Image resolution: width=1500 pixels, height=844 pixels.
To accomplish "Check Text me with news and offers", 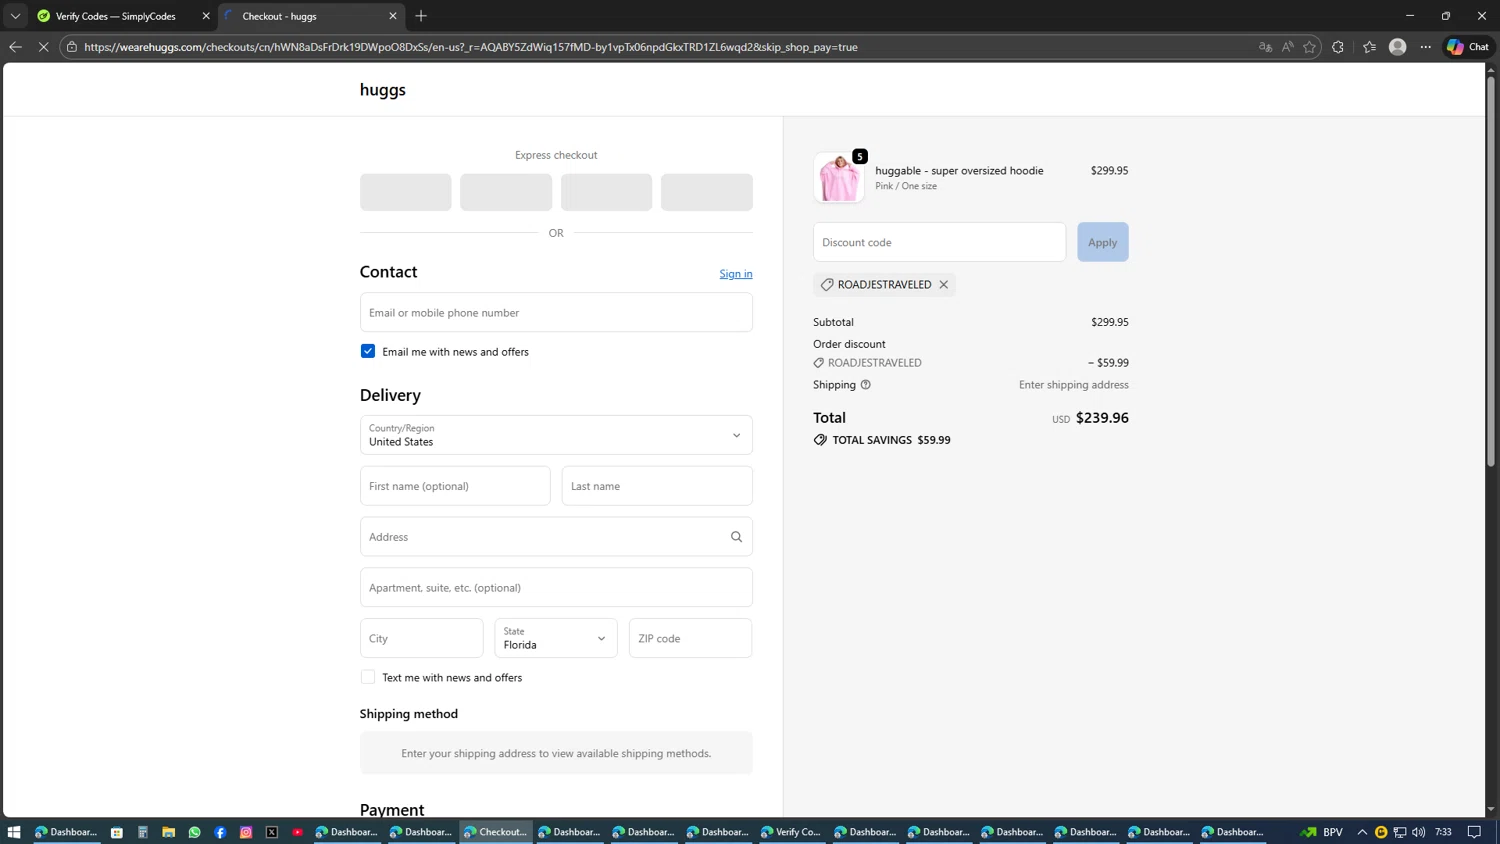I will pyautogui.click(x=368, y=677).
